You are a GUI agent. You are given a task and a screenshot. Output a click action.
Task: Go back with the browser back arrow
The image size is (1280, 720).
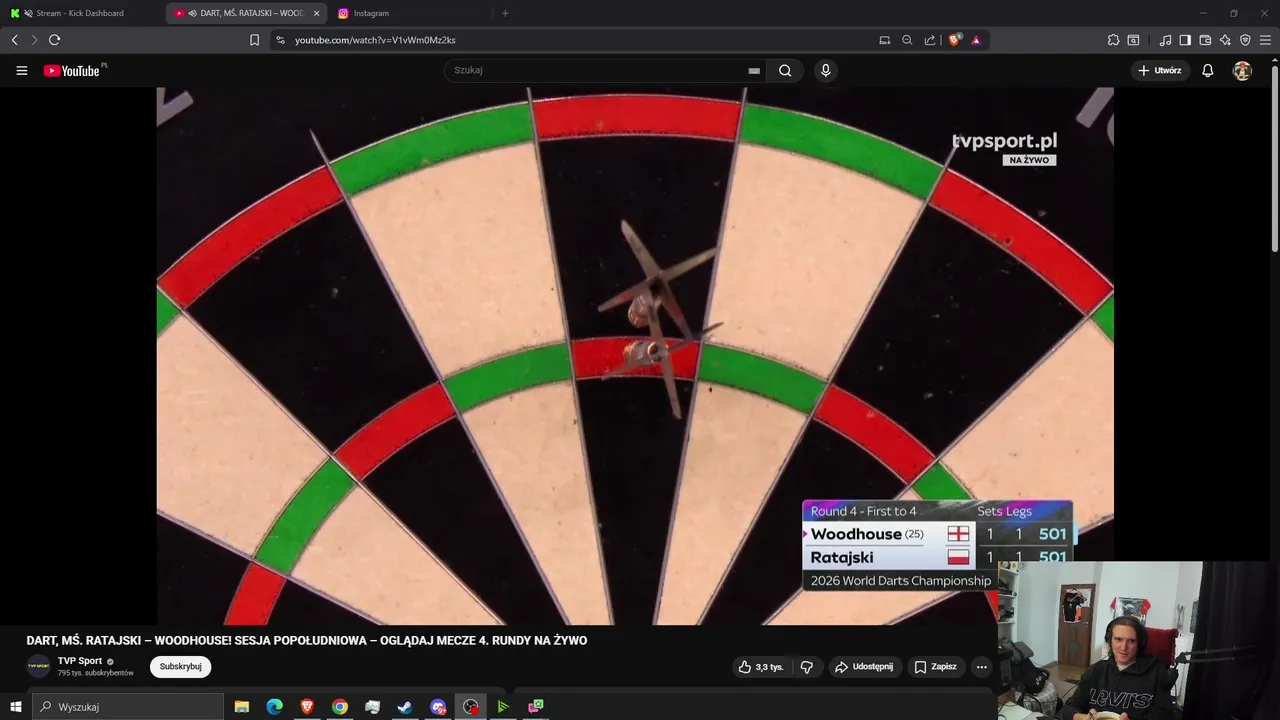14,40
